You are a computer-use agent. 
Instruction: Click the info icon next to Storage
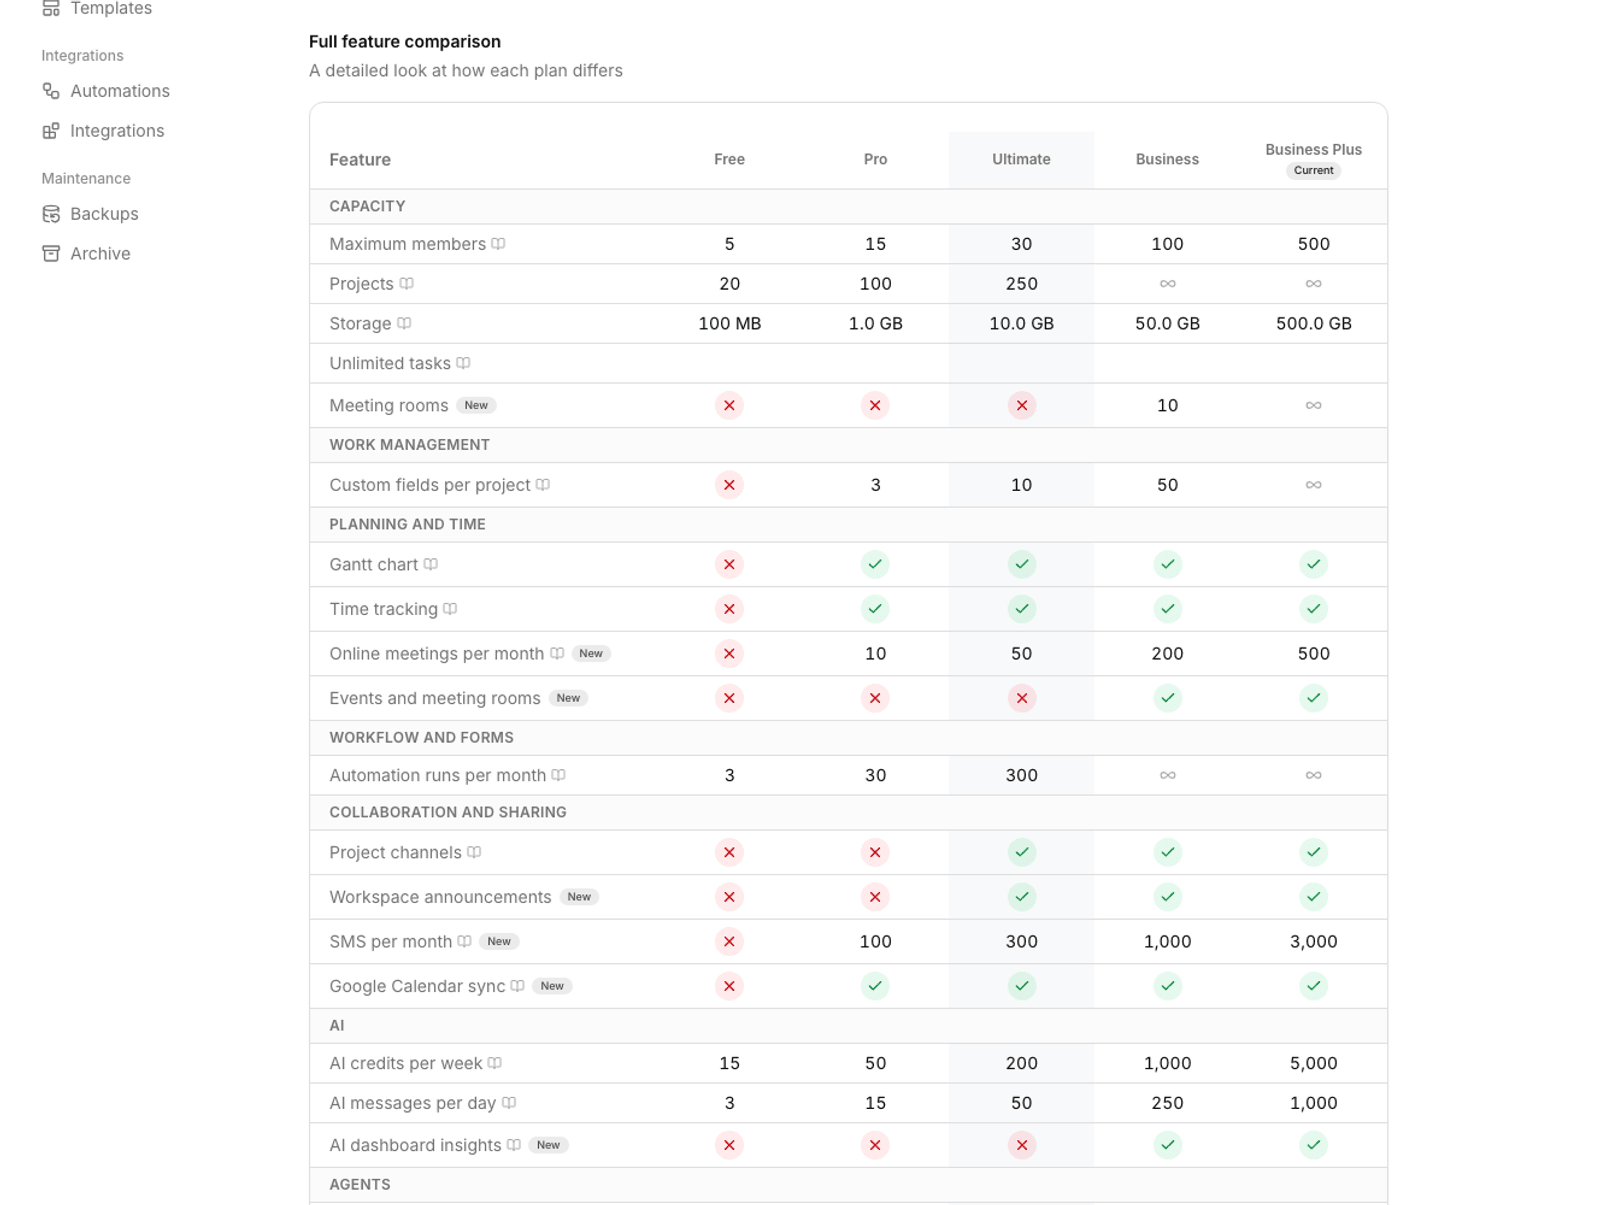(x=404, y=324)
